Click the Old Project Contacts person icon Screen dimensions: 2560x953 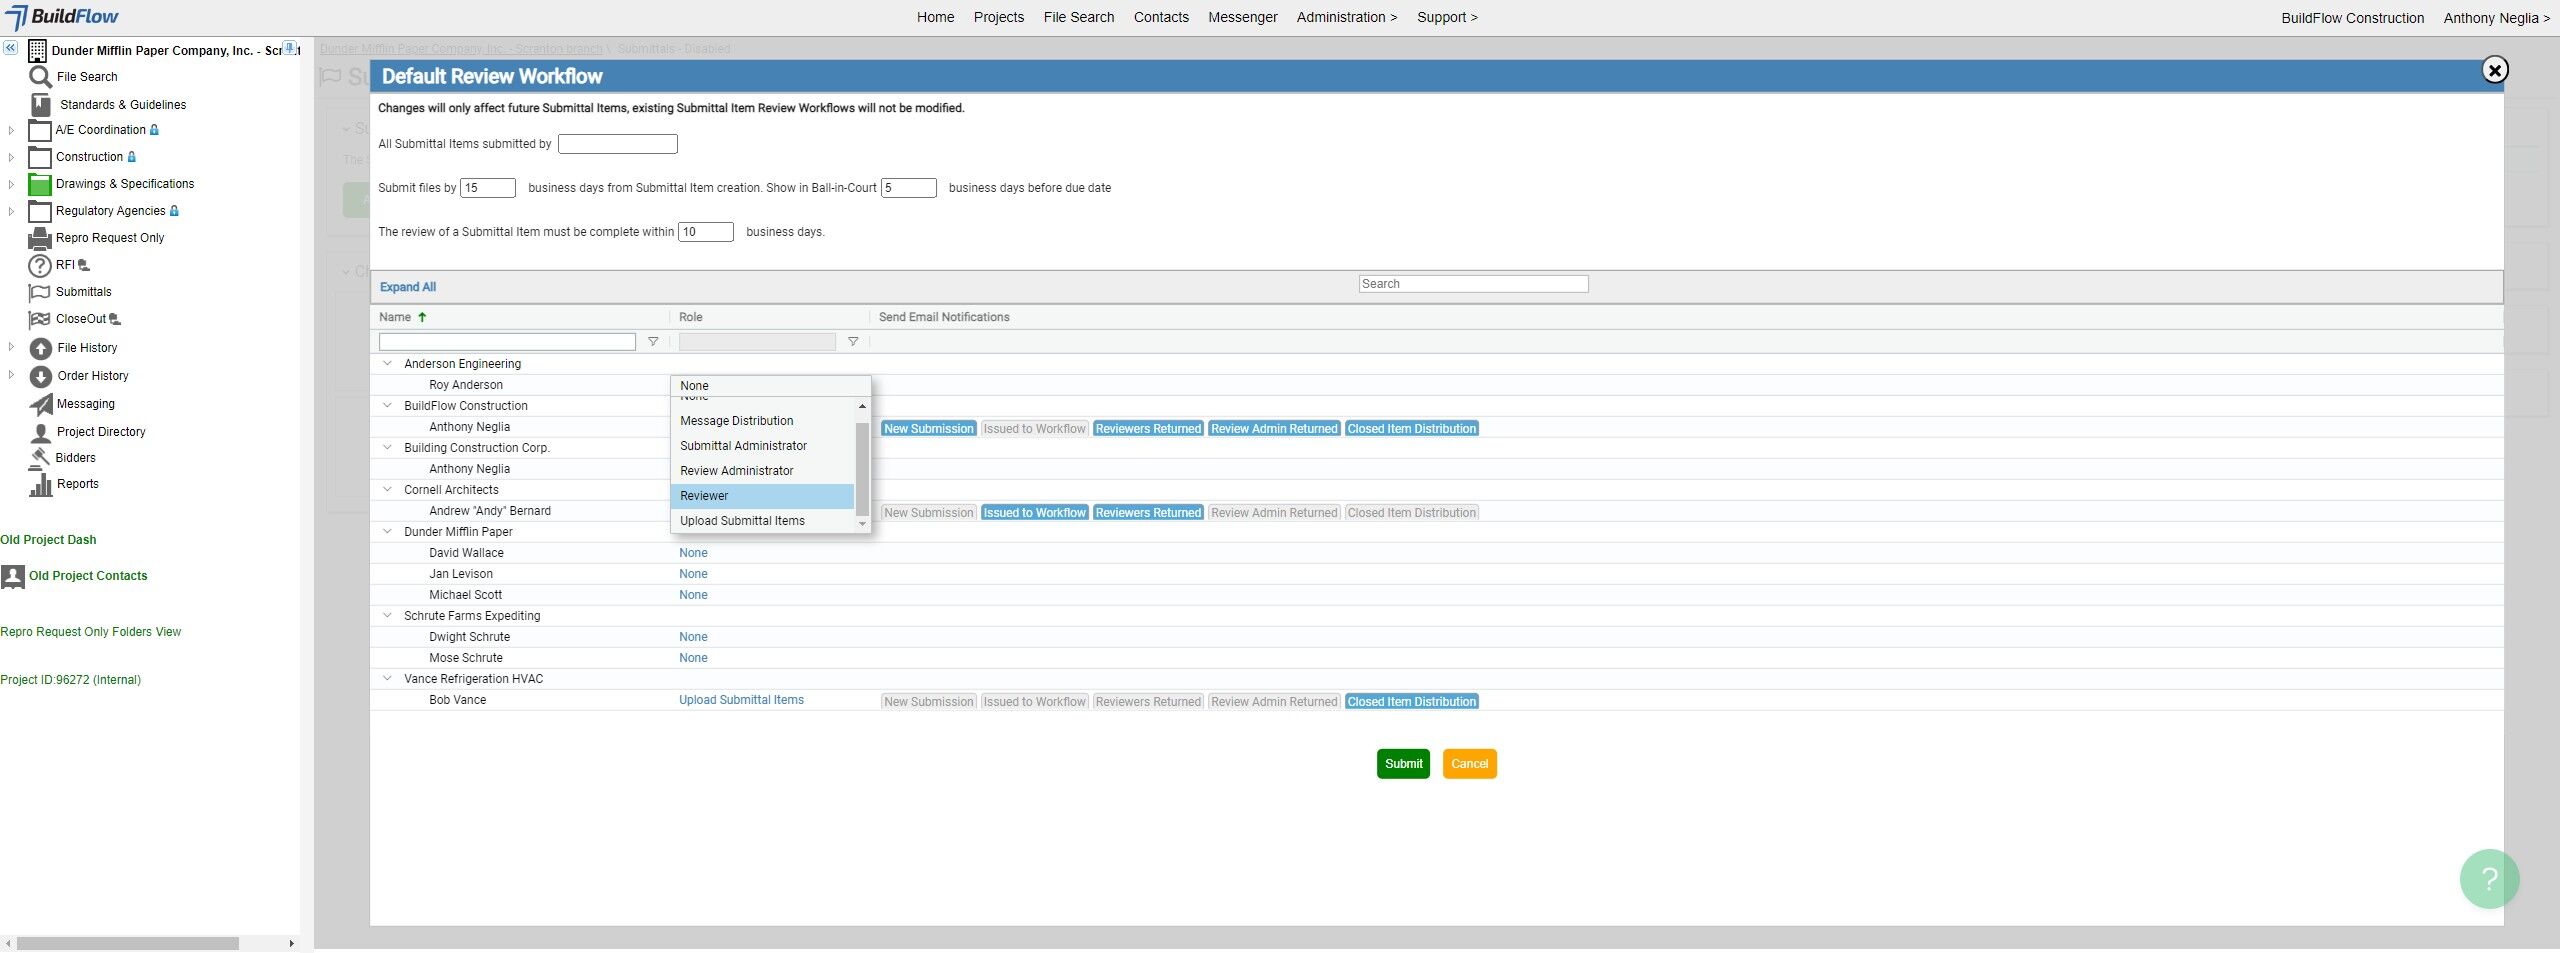13,577
